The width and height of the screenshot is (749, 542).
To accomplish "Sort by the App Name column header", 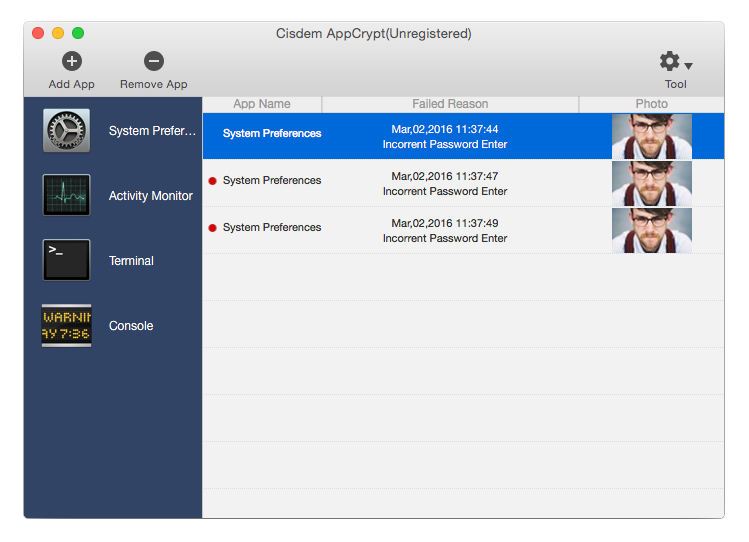I will click(262, 104).
